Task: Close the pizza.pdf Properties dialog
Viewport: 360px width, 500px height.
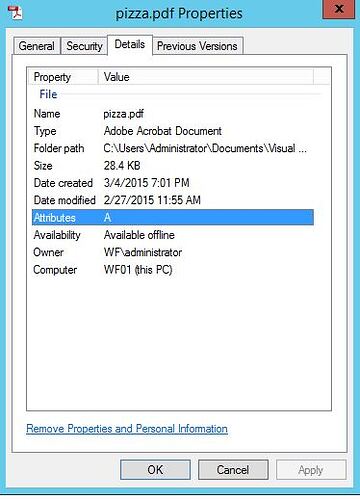Action: tap(338, 9)
